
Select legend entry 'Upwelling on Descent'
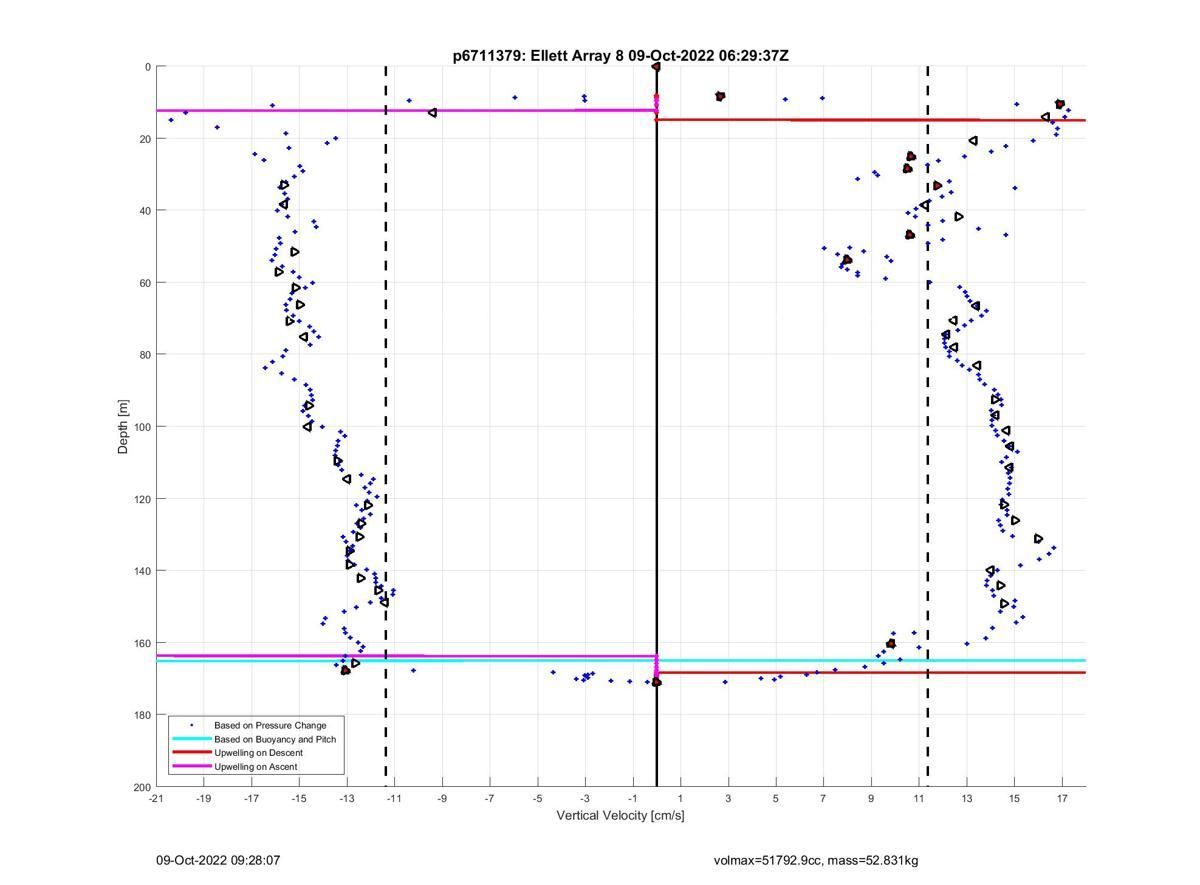(258, 753)
